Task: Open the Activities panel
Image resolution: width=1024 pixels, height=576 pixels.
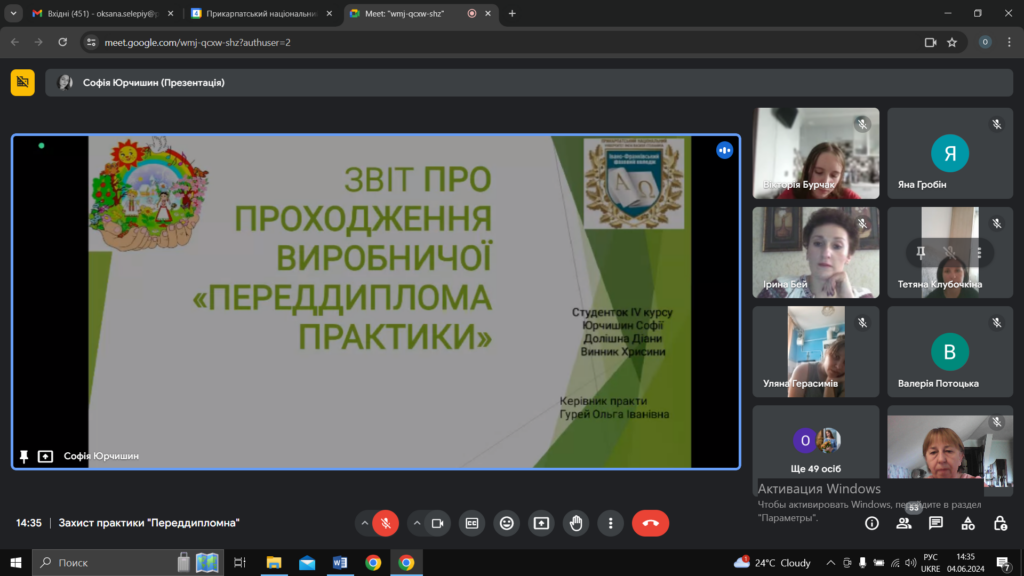Action: (x=968, y=523)
